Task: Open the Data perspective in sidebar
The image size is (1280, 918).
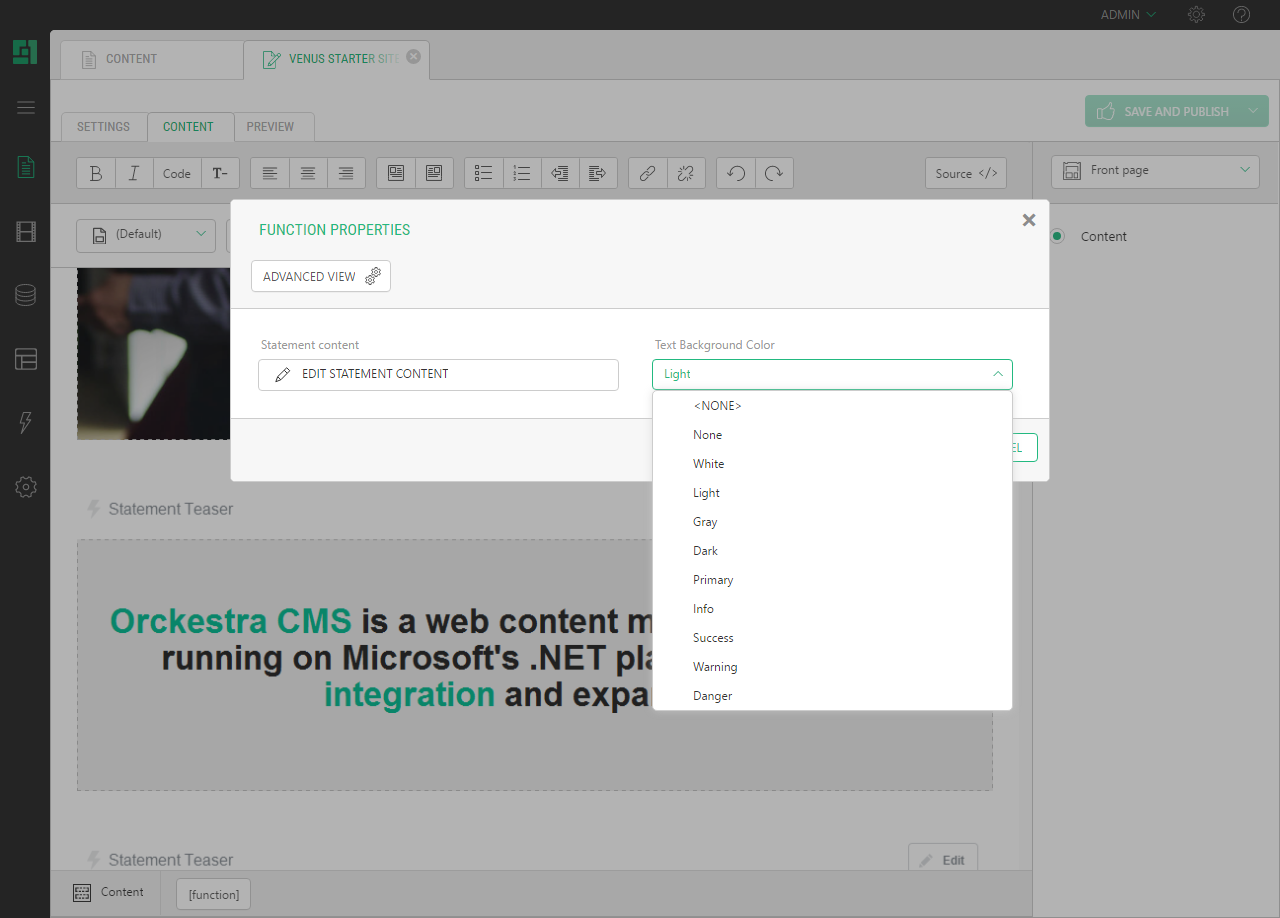Action: (26, 295)
